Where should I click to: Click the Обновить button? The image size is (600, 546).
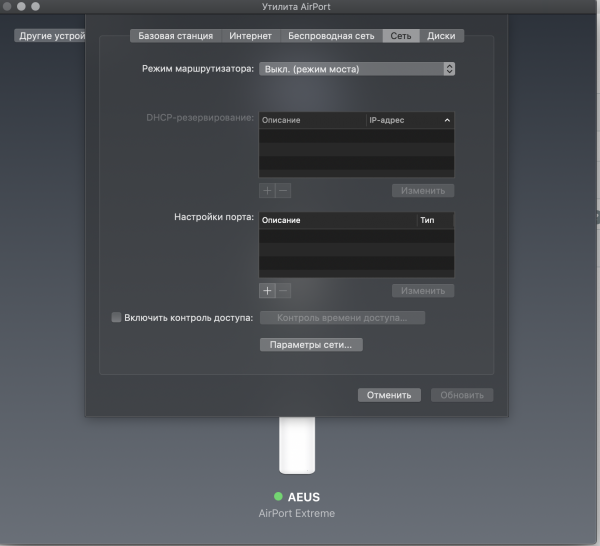[x=462, y=395]
